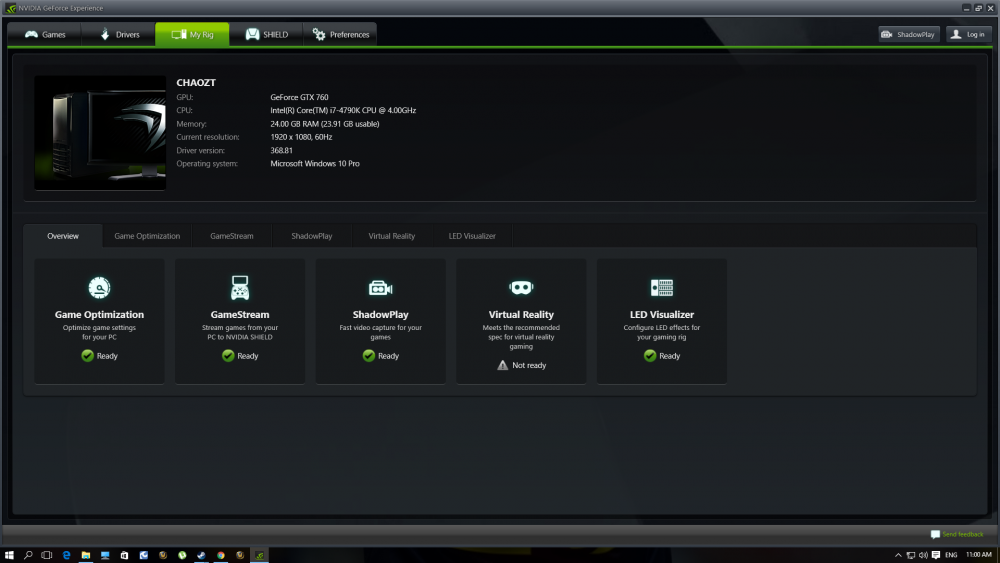
Task: Click the Intel Core i7-4790K CPU value
Action: coord(343,110)
